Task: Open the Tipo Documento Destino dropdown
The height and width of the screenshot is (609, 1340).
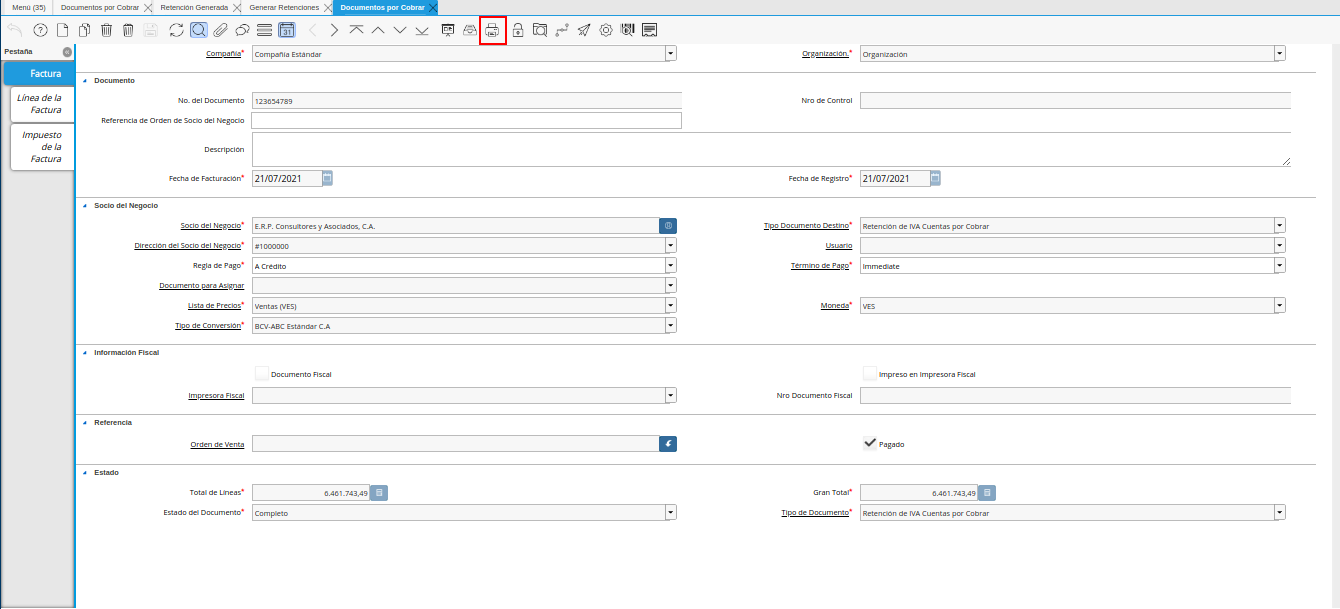Action: (1280, 226)
